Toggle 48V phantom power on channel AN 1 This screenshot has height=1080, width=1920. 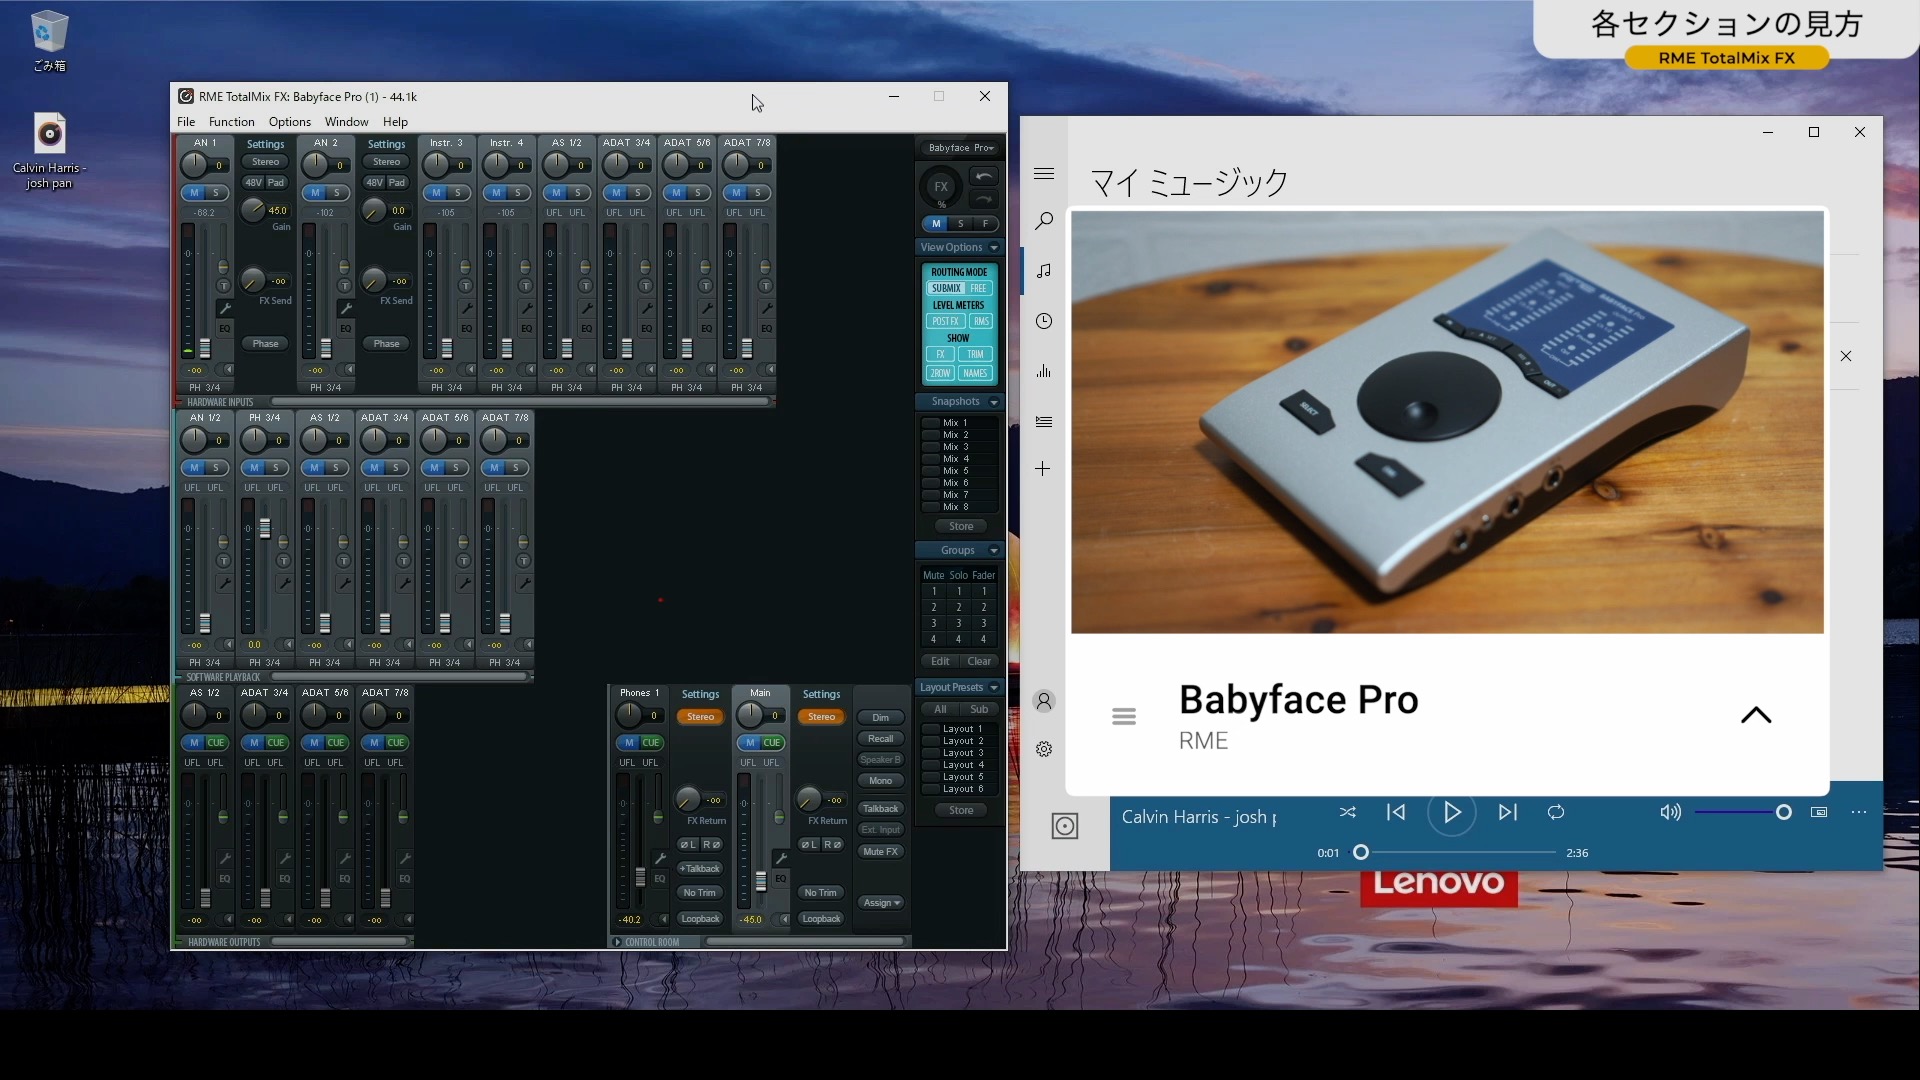pyautogui.click(x=253, y=182)
